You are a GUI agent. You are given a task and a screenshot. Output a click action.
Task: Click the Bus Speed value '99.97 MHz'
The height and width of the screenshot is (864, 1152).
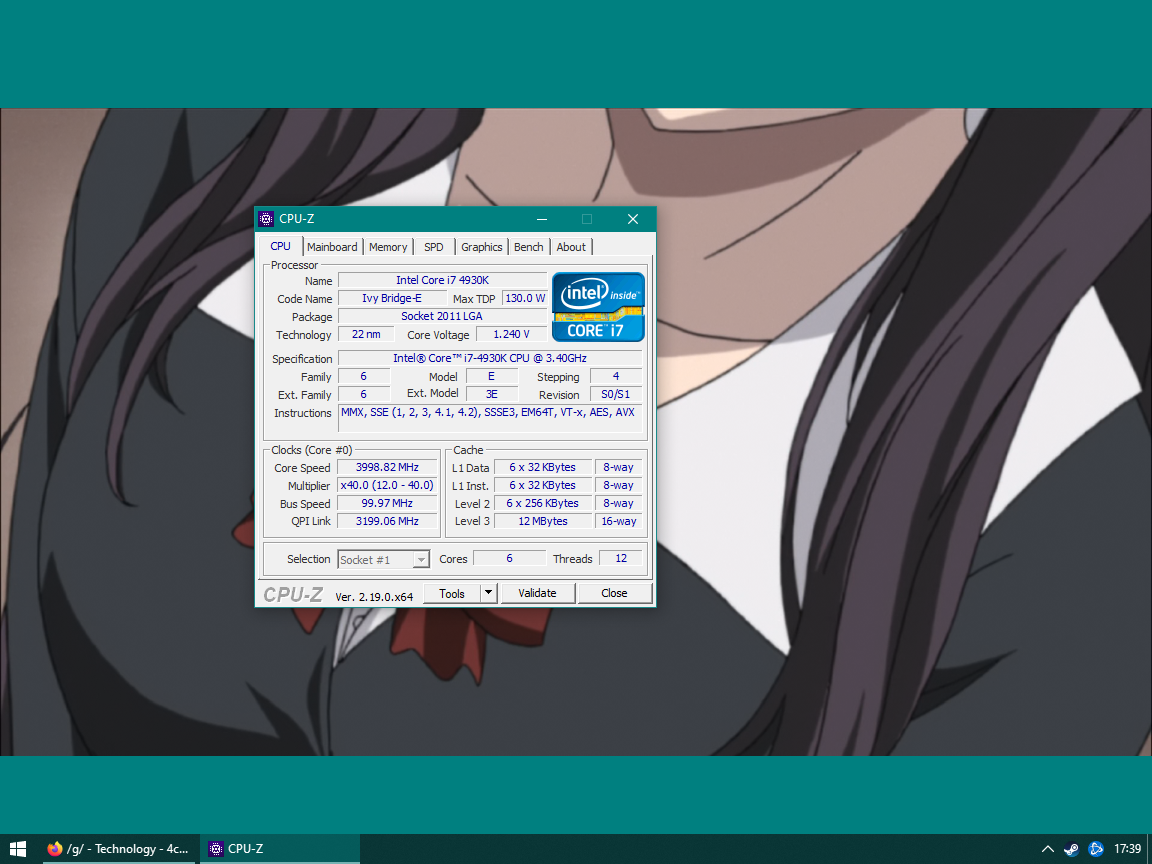tap(387, 503)
